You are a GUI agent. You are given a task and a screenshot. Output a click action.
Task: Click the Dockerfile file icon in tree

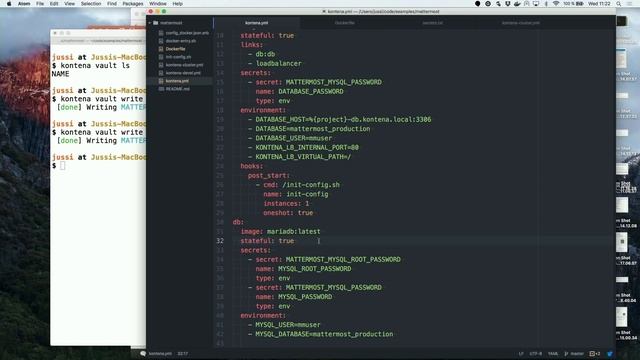(161, 49)
